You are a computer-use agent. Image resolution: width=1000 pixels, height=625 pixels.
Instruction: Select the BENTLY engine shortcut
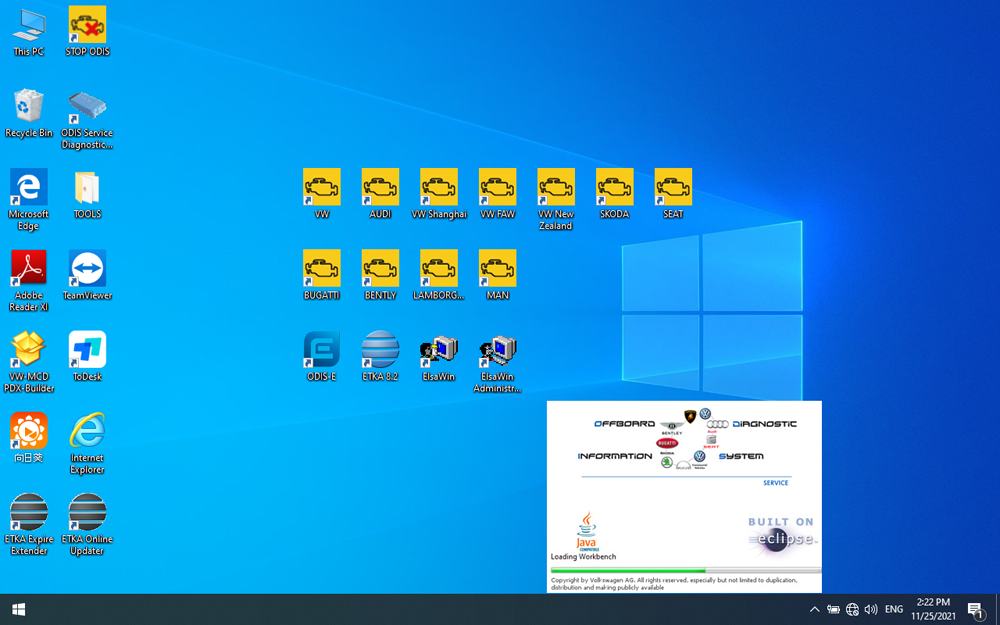tap(380, 276)
